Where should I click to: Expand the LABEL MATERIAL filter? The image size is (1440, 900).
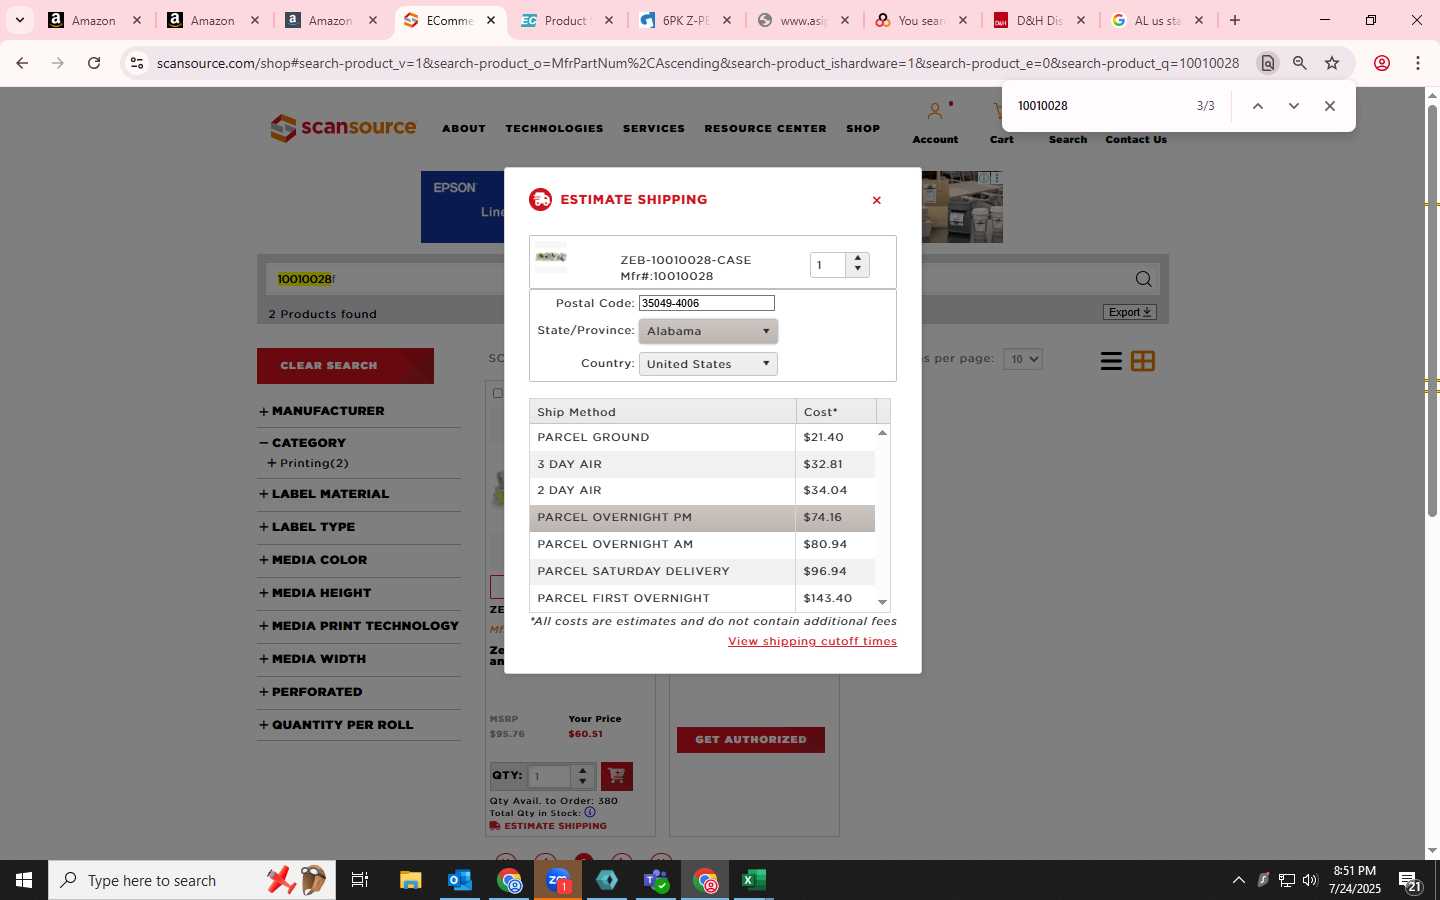(x=324, y=494)
